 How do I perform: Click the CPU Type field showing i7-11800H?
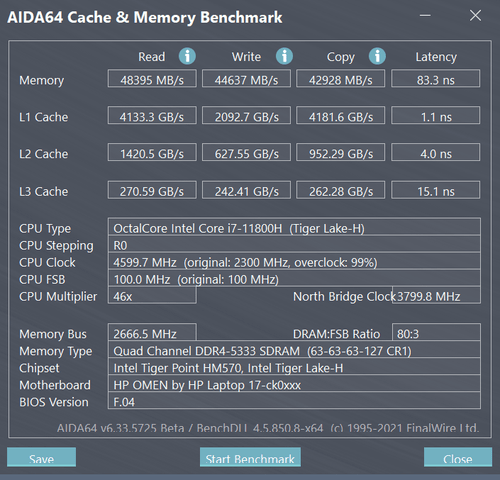[294, 227]
